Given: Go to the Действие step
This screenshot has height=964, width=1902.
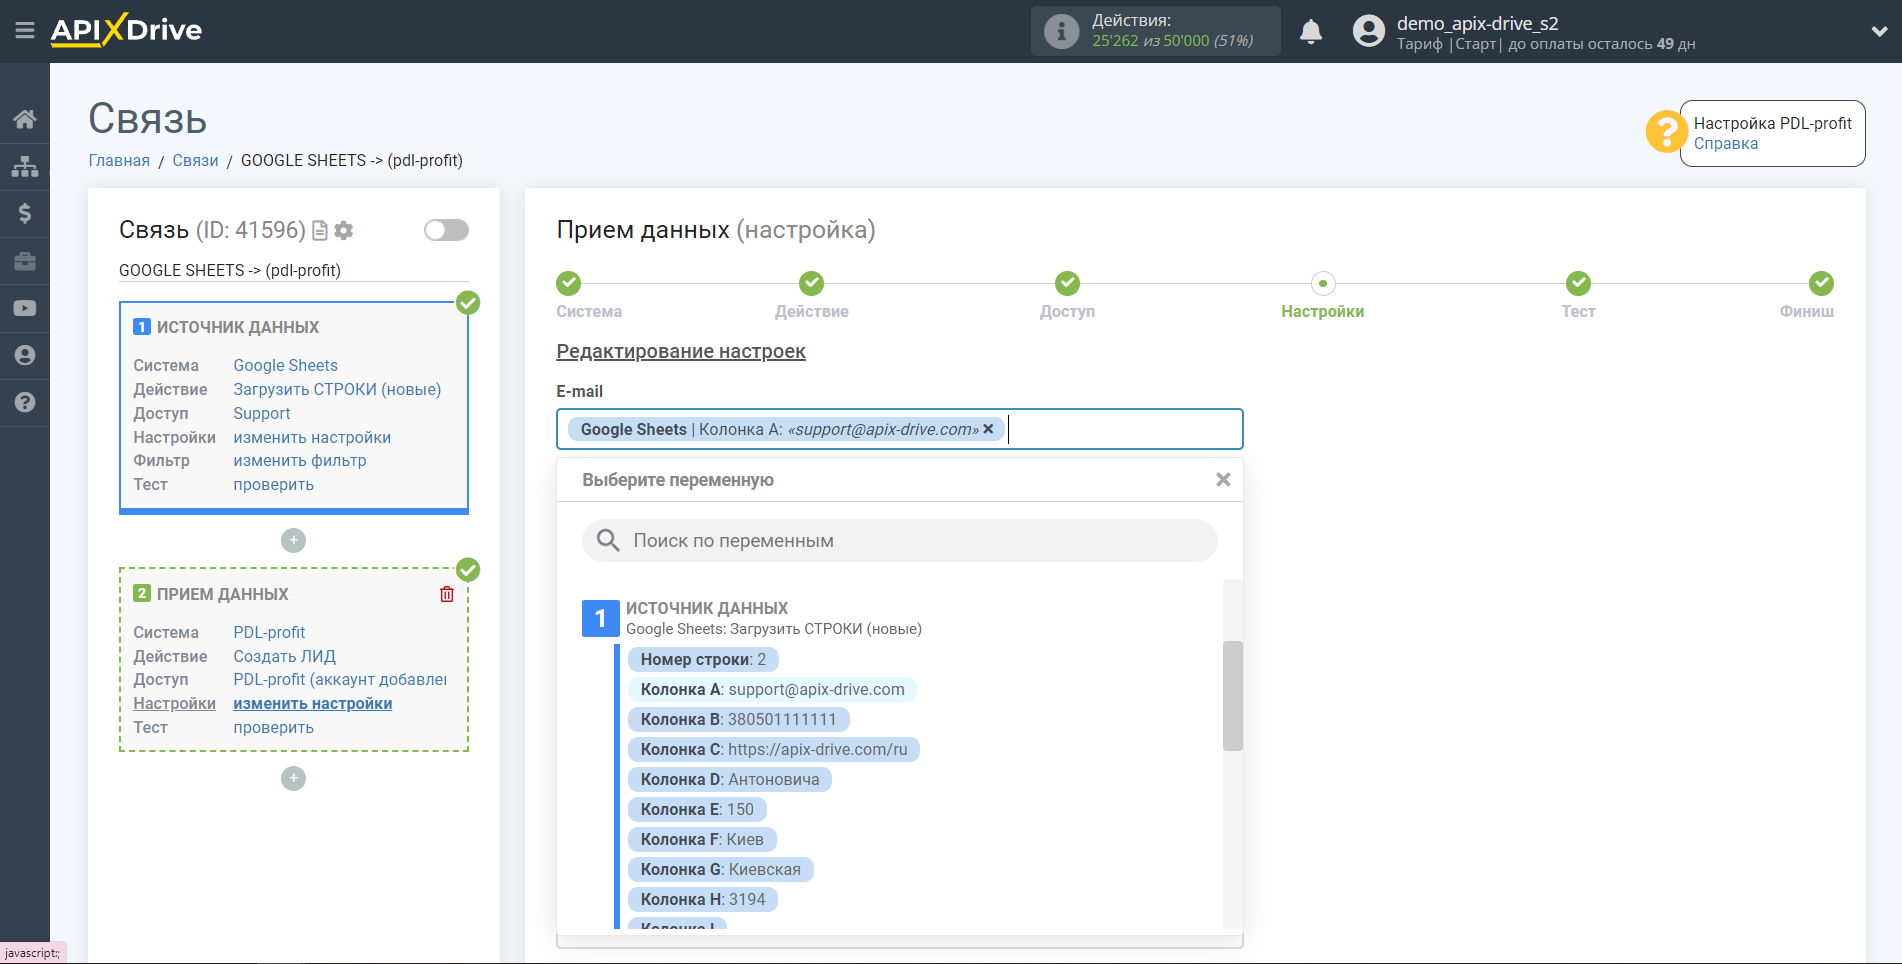Looking at the screenshot, I should (x=811, y=284).
